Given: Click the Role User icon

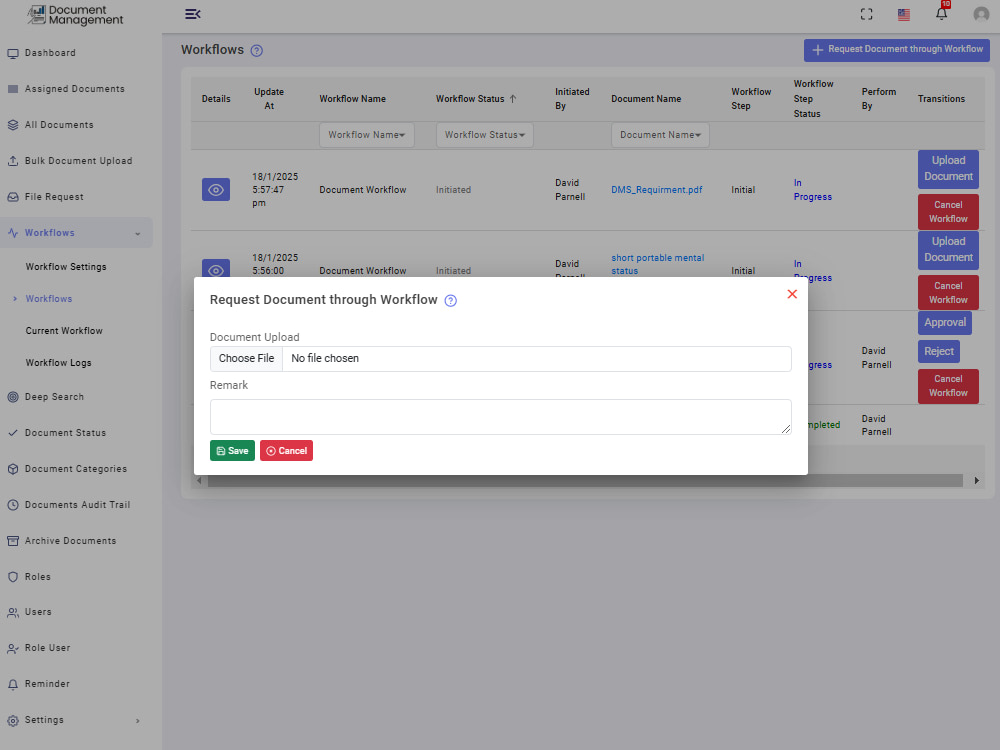Looking at the screenshot, I should [13, 649].
